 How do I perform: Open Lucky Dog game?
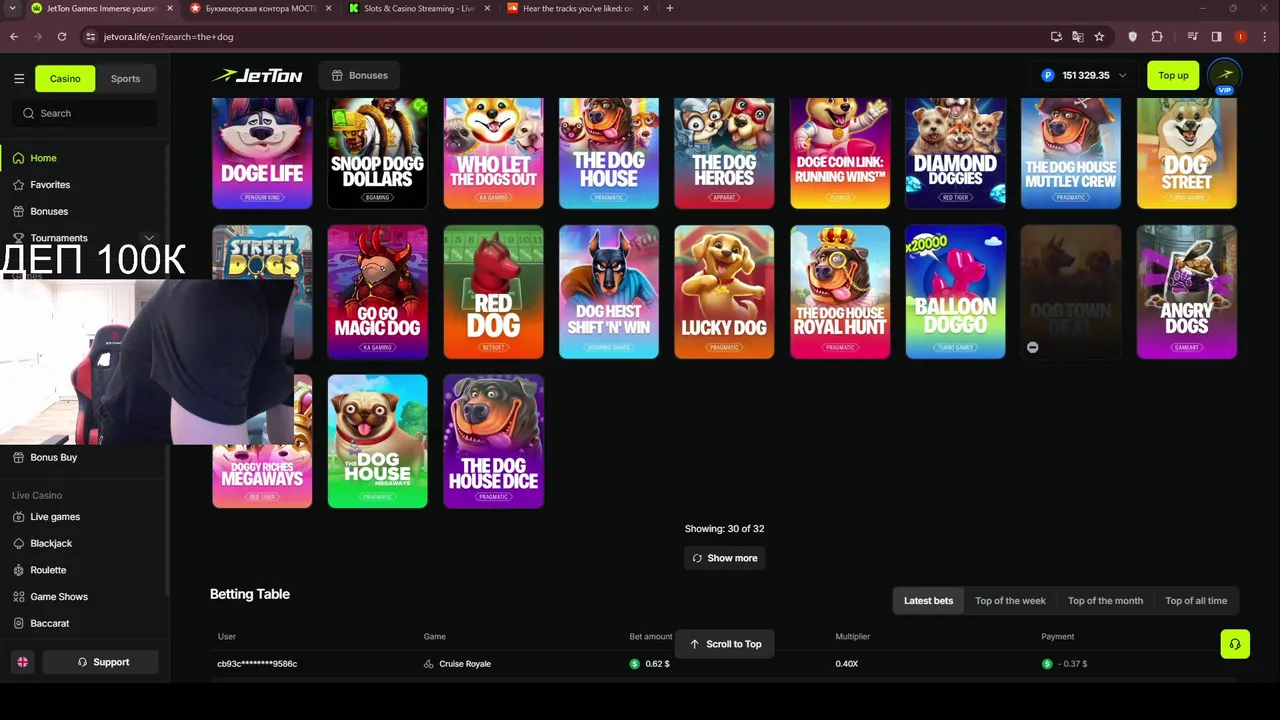click(x=724, y=292)
